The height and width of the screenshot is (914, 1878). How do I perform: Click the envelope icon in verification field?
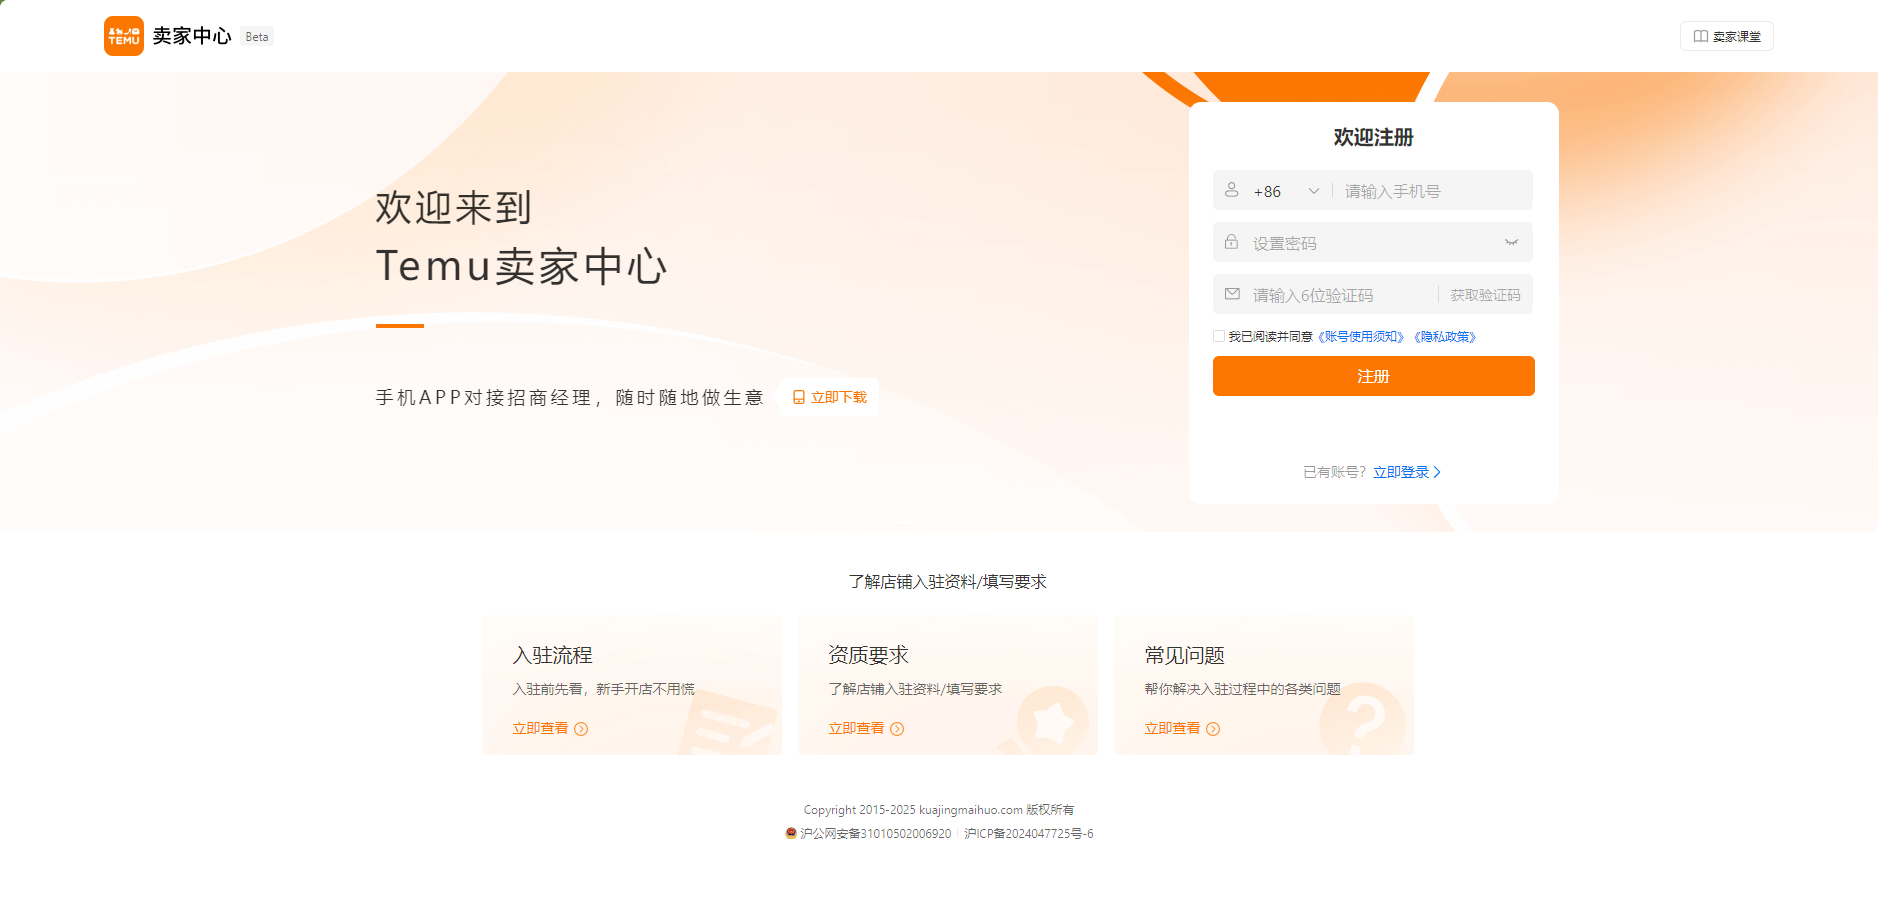tap(1232, 294)
